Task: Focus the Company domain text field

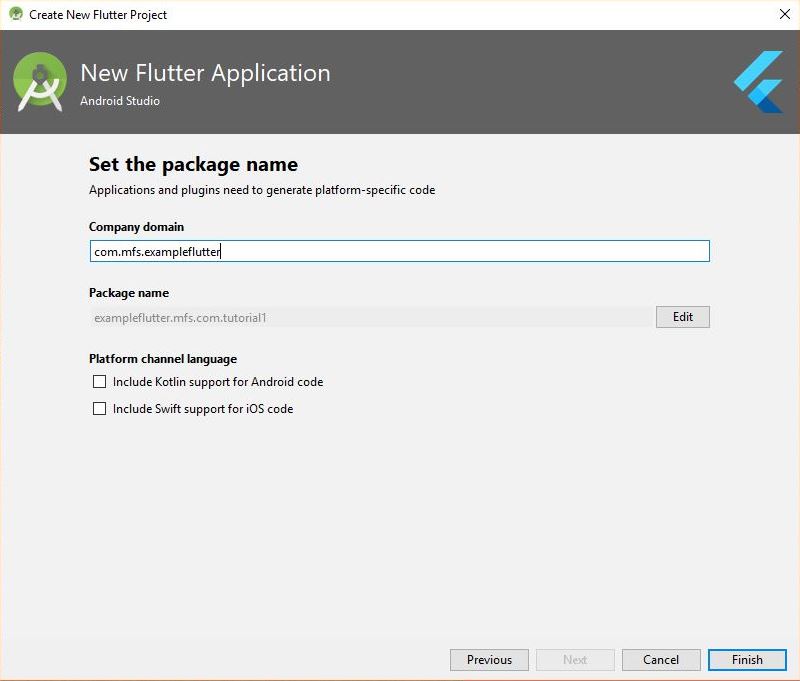Action: point(399,251)
